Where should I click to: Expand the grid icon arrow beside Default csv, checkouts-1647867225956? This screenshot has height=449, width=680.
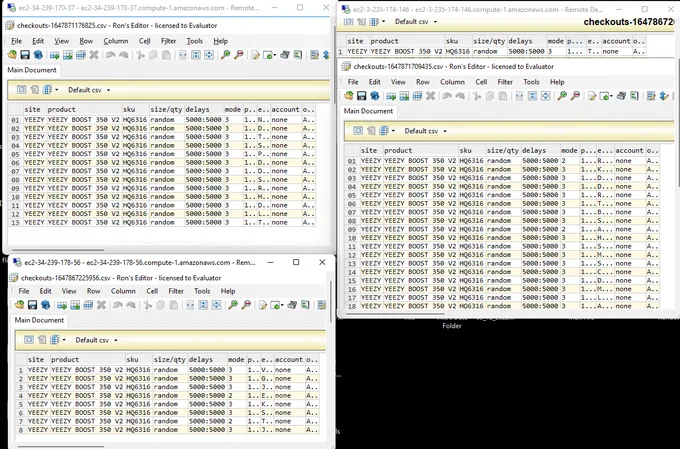pos(64,340)
